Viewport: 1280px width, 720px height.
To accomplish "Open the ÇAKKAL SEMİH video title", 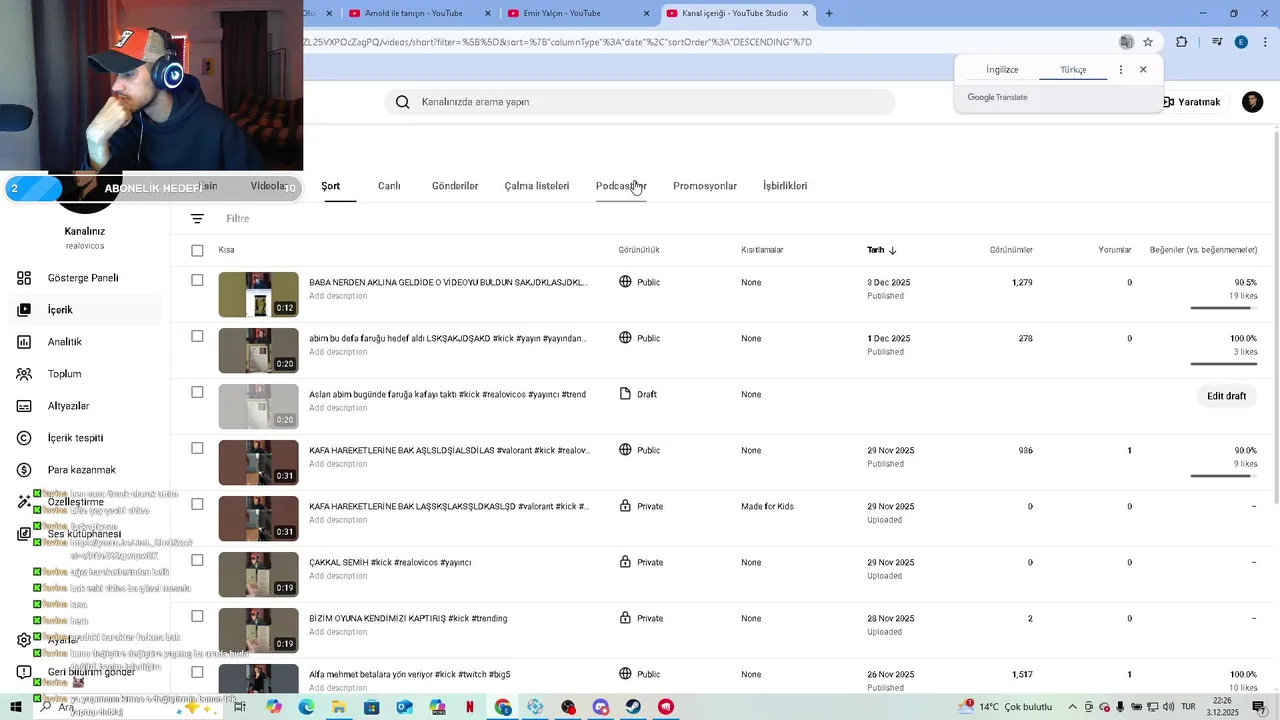I will point(390,563).
